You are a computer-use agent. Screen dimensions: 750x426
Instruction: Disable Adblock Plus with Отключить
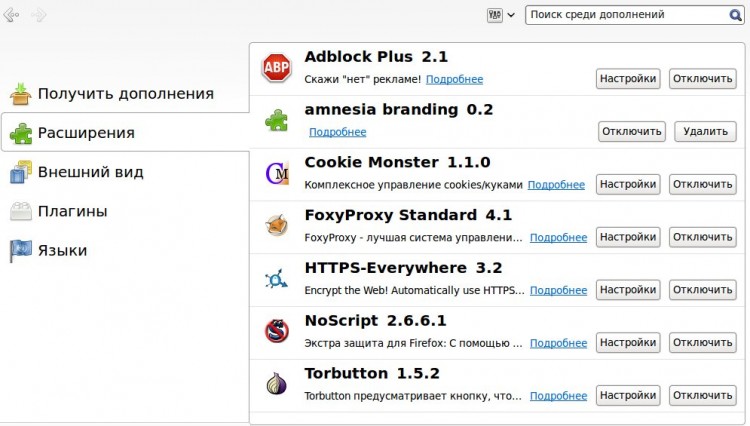coord(702,79)
